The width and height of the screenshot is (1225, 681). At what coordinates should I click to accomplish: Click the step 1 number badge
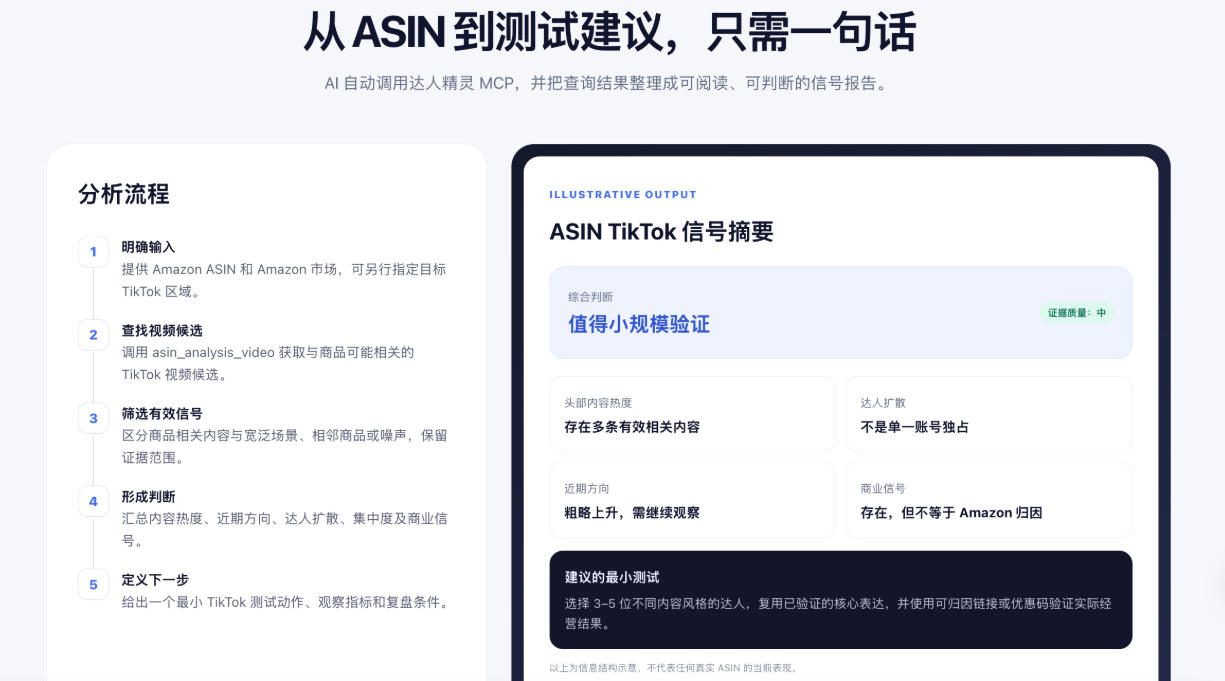tap(93, 252)
